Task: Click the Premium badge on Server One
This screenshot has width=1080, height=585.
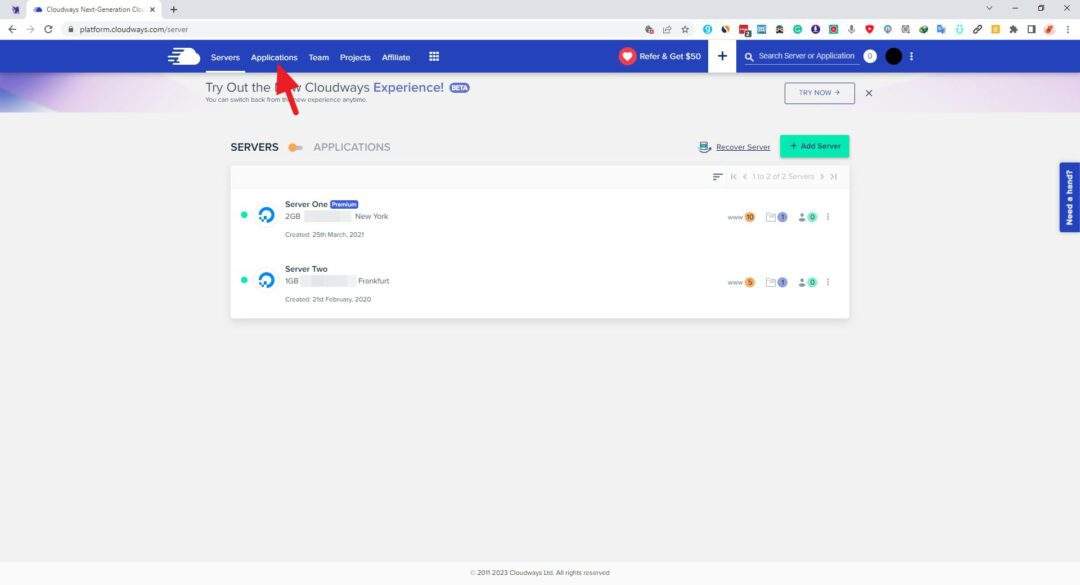Action: (344, 204)
